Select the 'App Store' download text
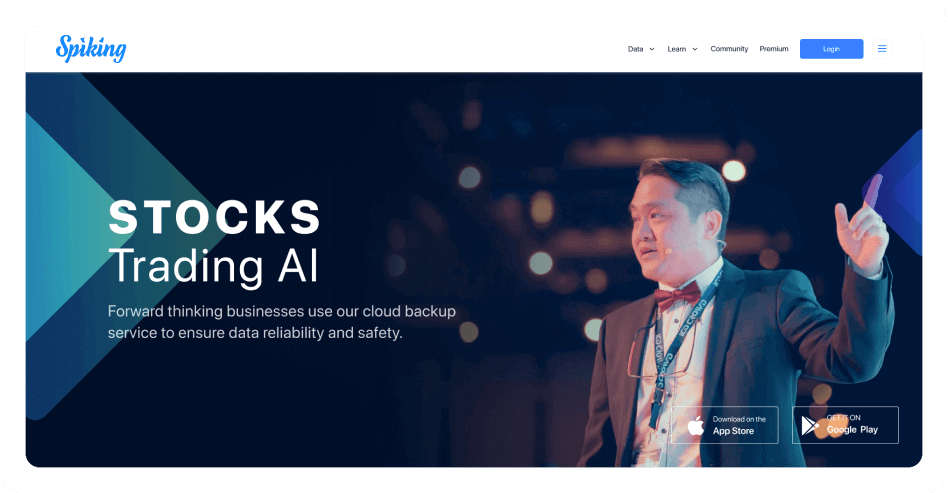The height and width of the screenshot is (493, 948). (x=733, y=431)
